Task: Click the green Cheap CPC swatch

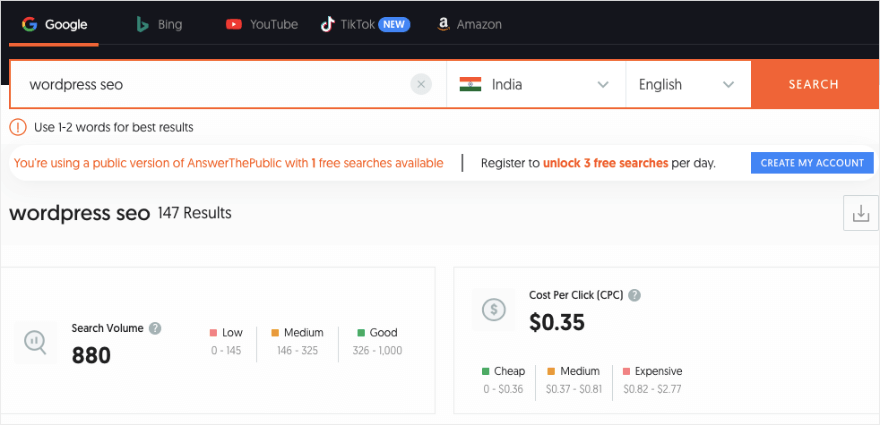Action: (x=485, y=372)
